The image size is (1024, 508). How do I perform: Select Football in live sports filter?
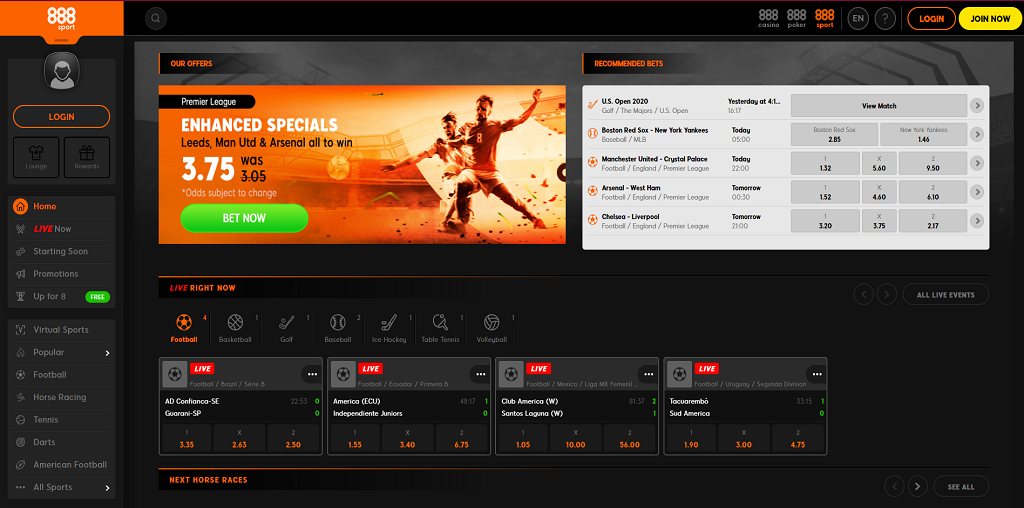(184, 328)
